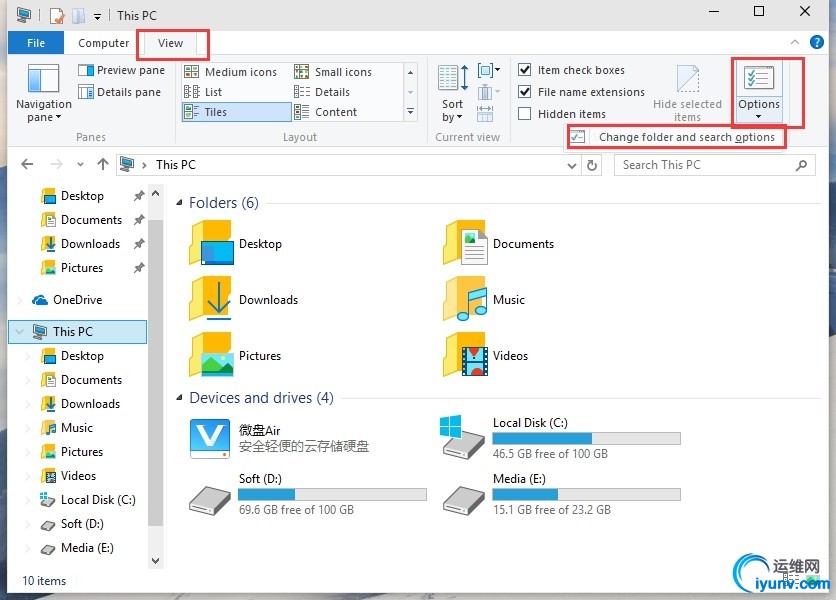Open Local Disk (C:) drive tile
The width and height of the screenshot is (836, 600).
point(560,438)
